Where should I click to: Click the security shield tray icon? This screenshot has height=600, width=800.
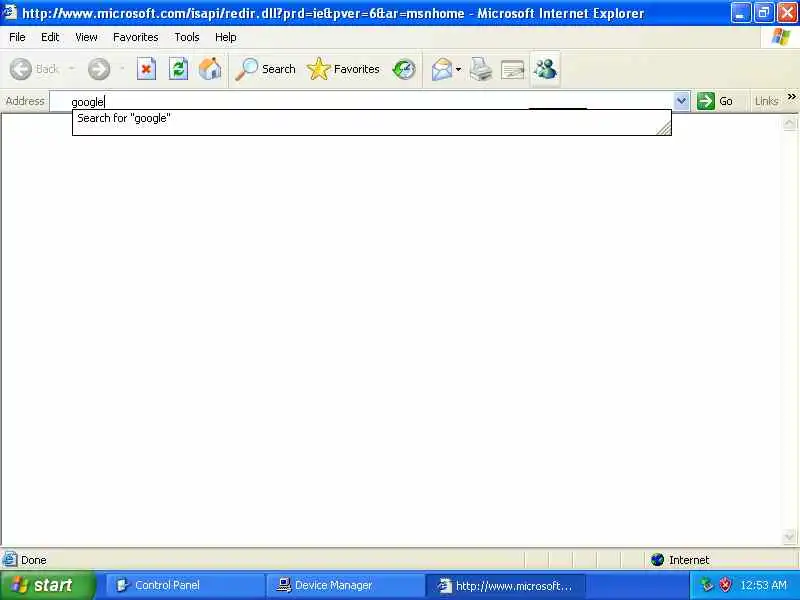tap(725, 585)
